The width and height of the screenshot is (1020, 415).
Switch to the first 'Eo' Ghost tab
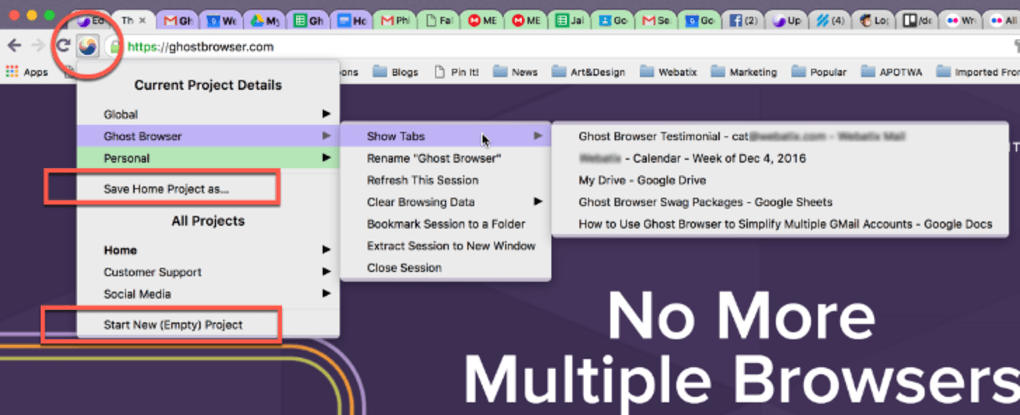coord(90,21)
